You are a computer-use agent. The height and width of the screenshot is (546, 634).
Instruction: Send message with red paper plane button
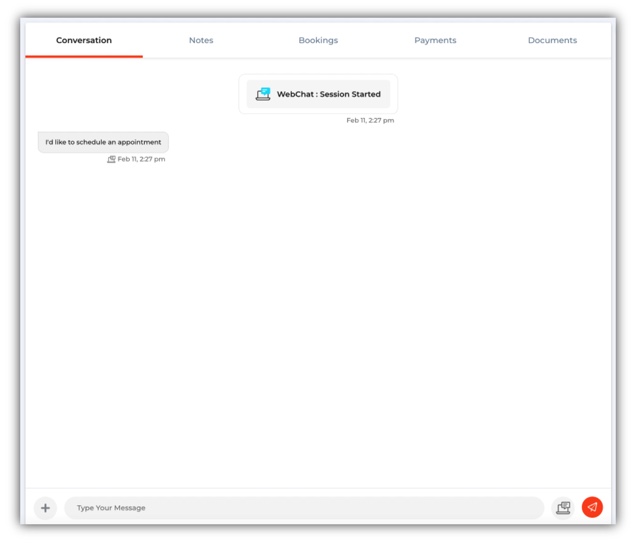(592, 507)
